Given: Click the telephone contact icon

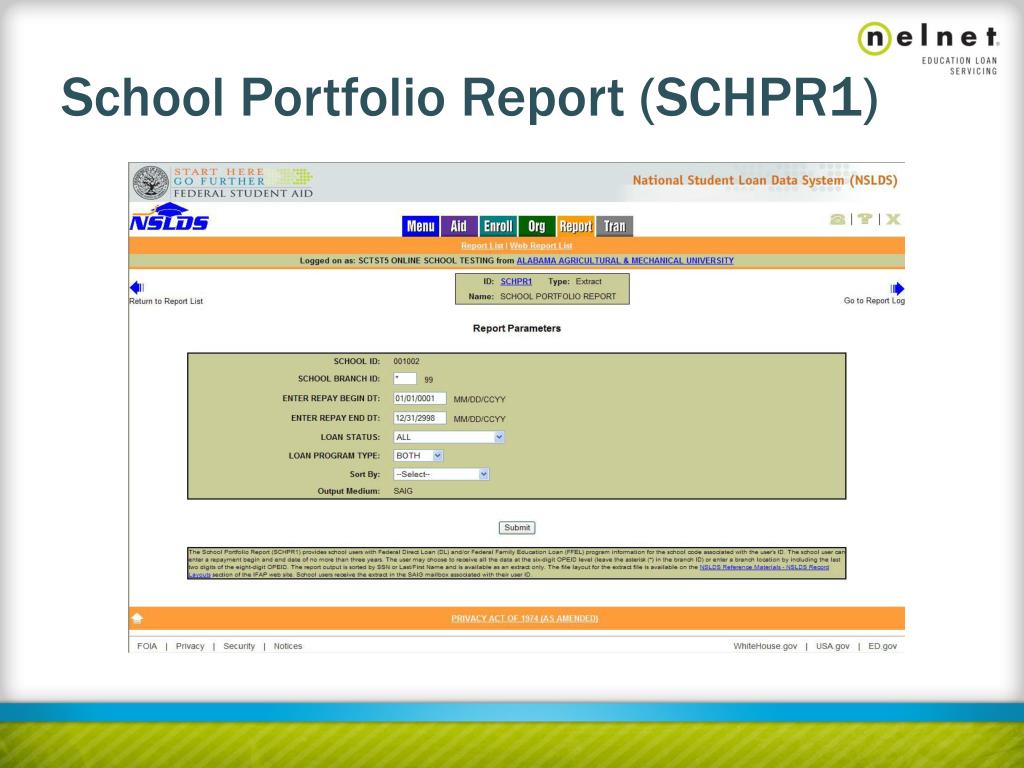Looking at the screenshot, I should tap(837, 219).
